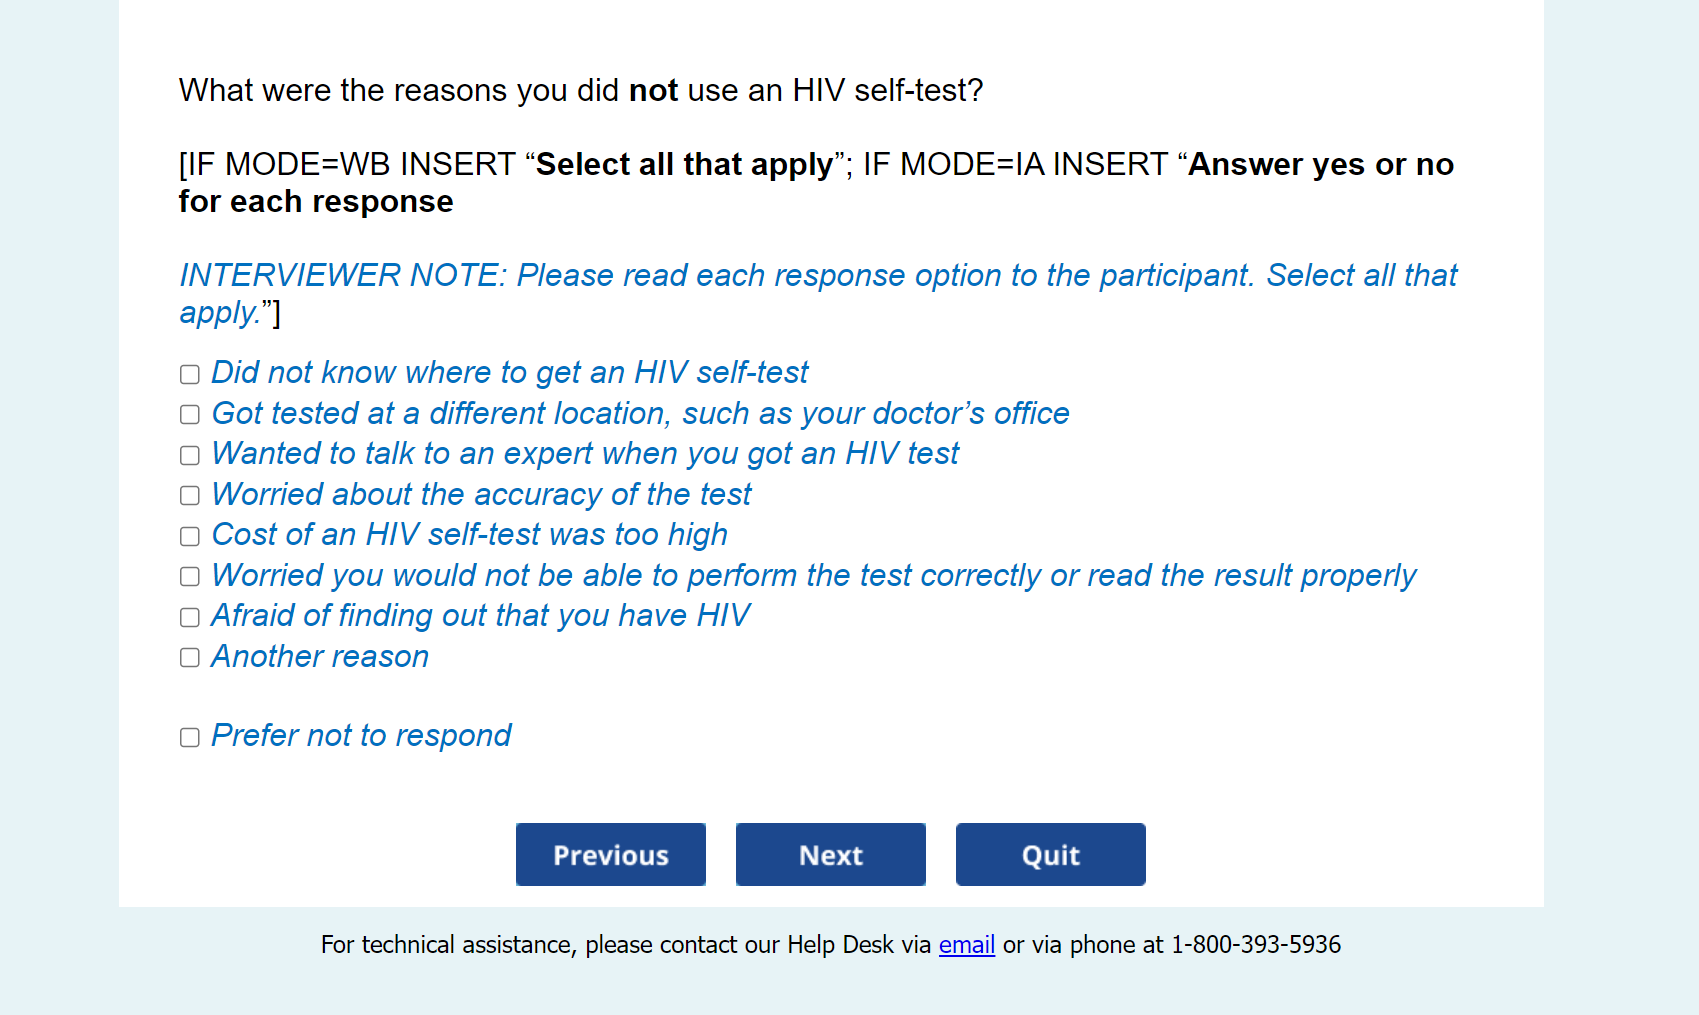Mark the 'Afraid of finding out' checkbox

[x=190, y=618]
